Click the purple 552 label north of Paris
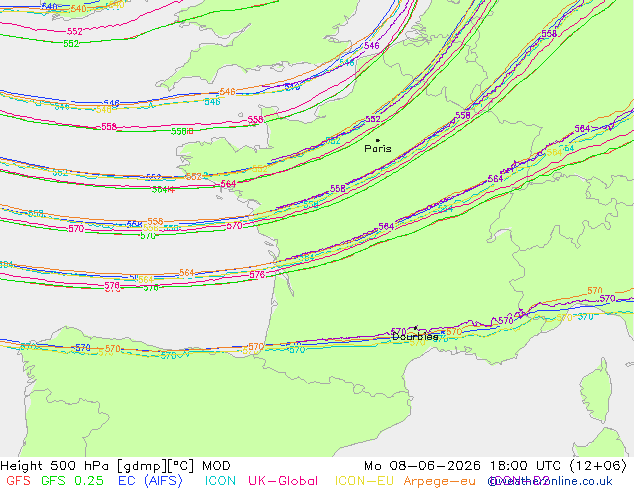The height and width of the screenshot is (490, 634). pos(373,119)
